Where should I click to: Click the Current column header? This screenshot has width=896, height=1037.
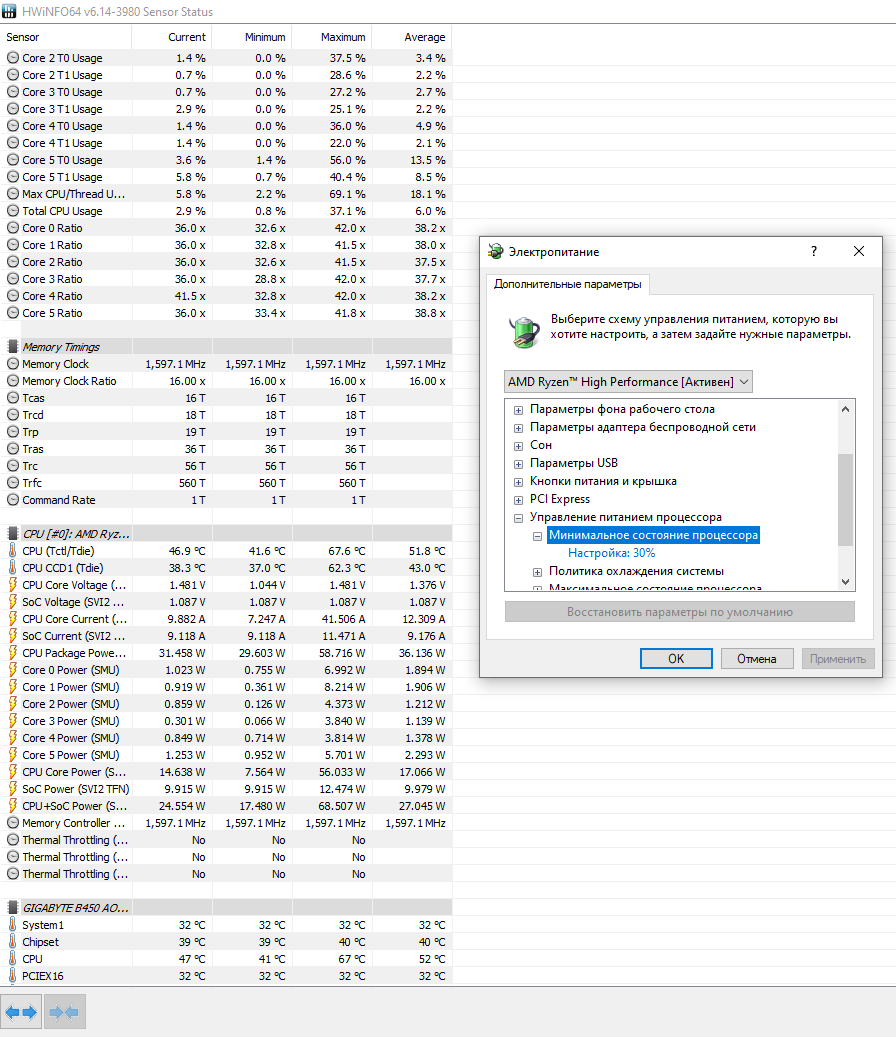172,37
